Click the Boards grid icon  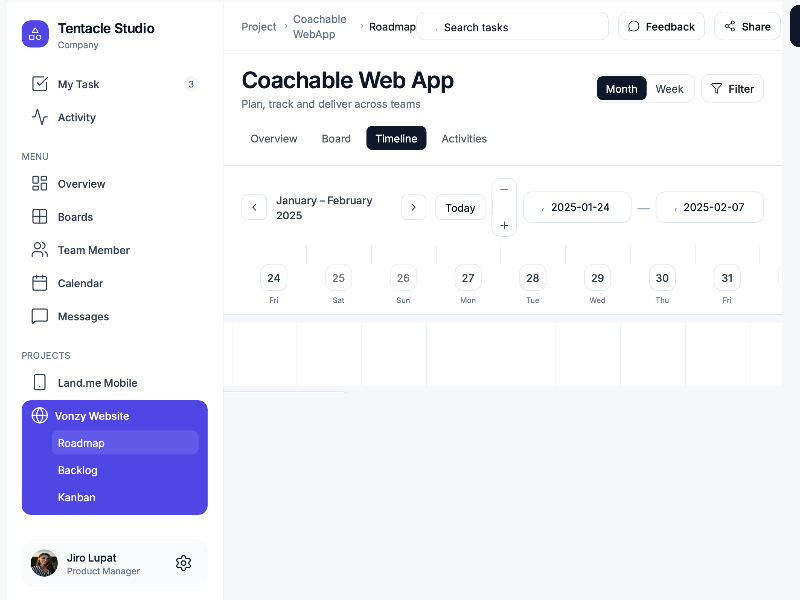pyautogui.click(x=40, y=217)
